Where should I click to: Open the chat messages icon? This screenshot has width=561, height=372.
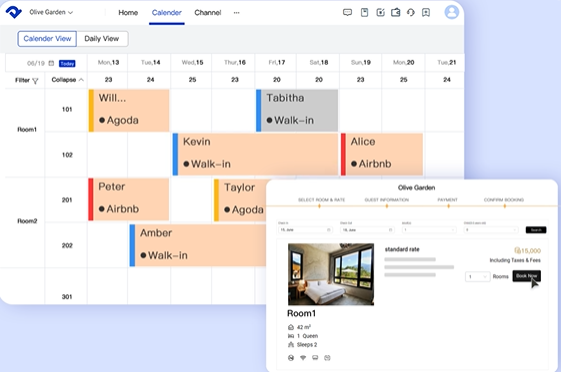(347, 13)
